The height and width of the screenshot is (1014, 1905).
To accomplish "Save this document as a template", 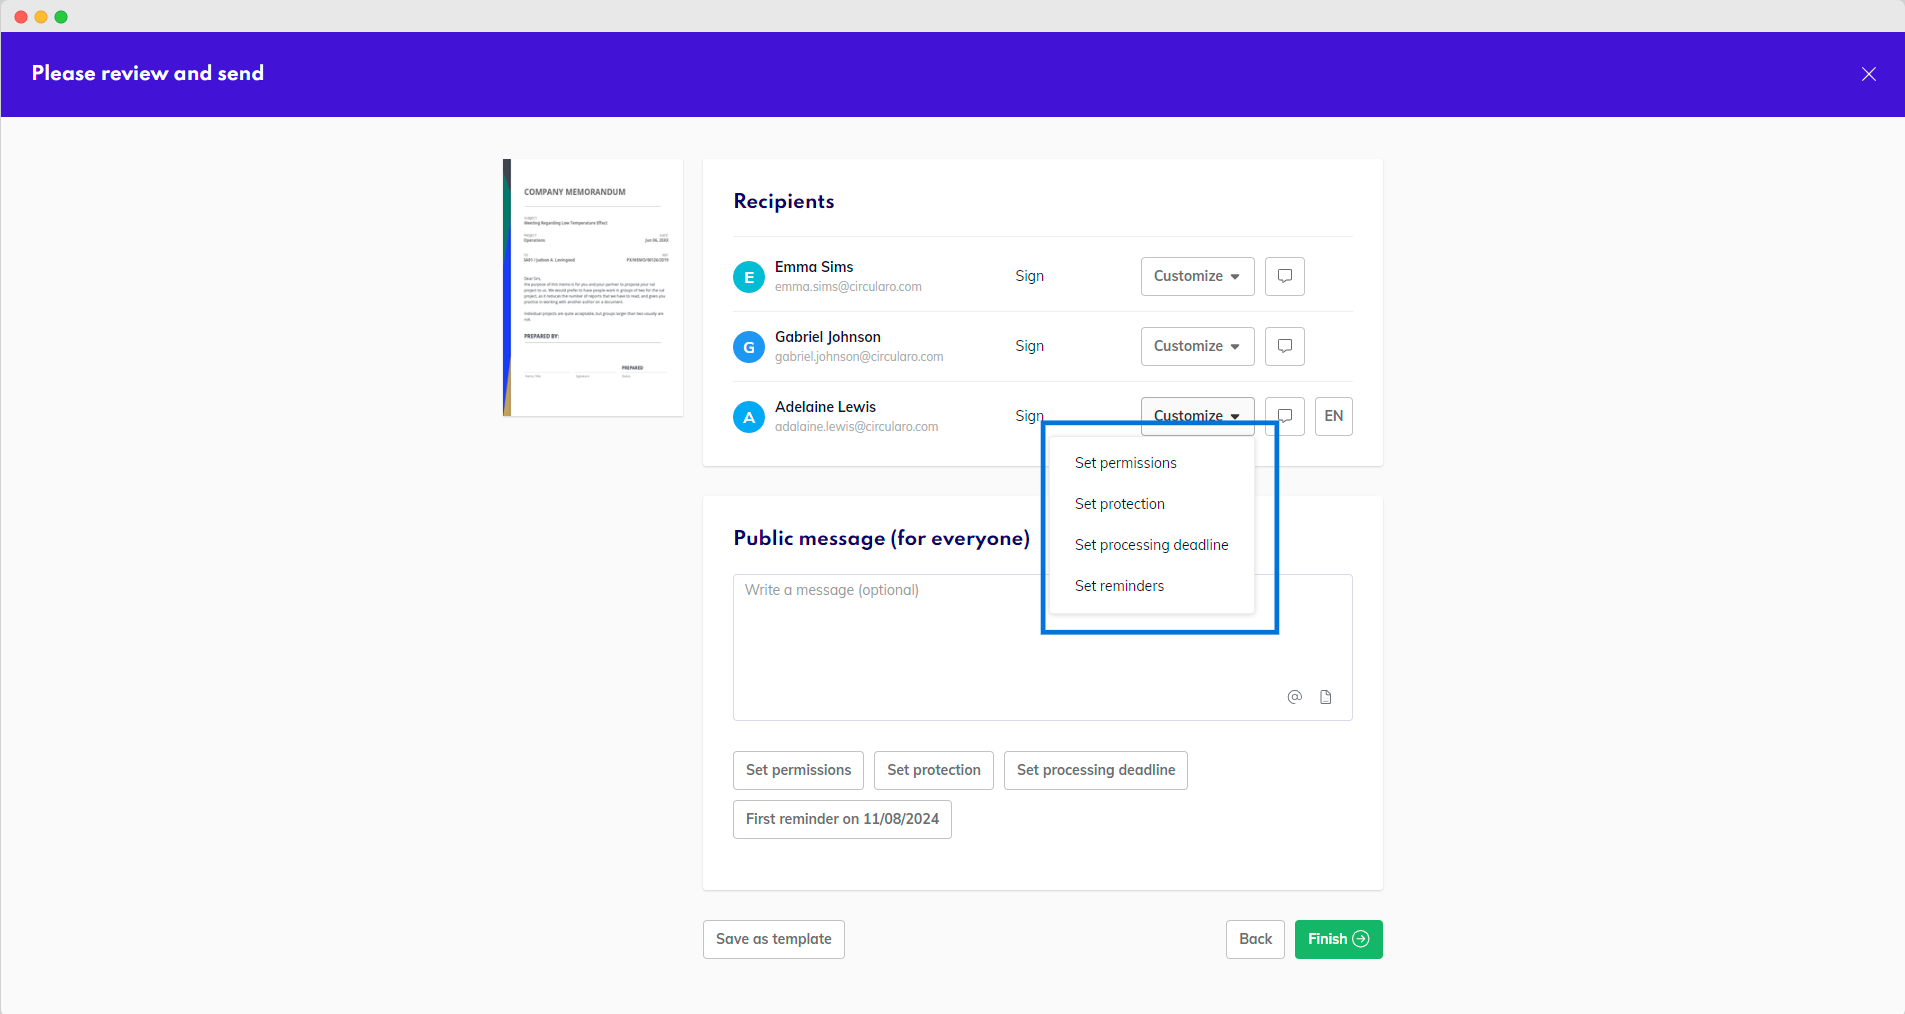I will click(x=774, y=939).
